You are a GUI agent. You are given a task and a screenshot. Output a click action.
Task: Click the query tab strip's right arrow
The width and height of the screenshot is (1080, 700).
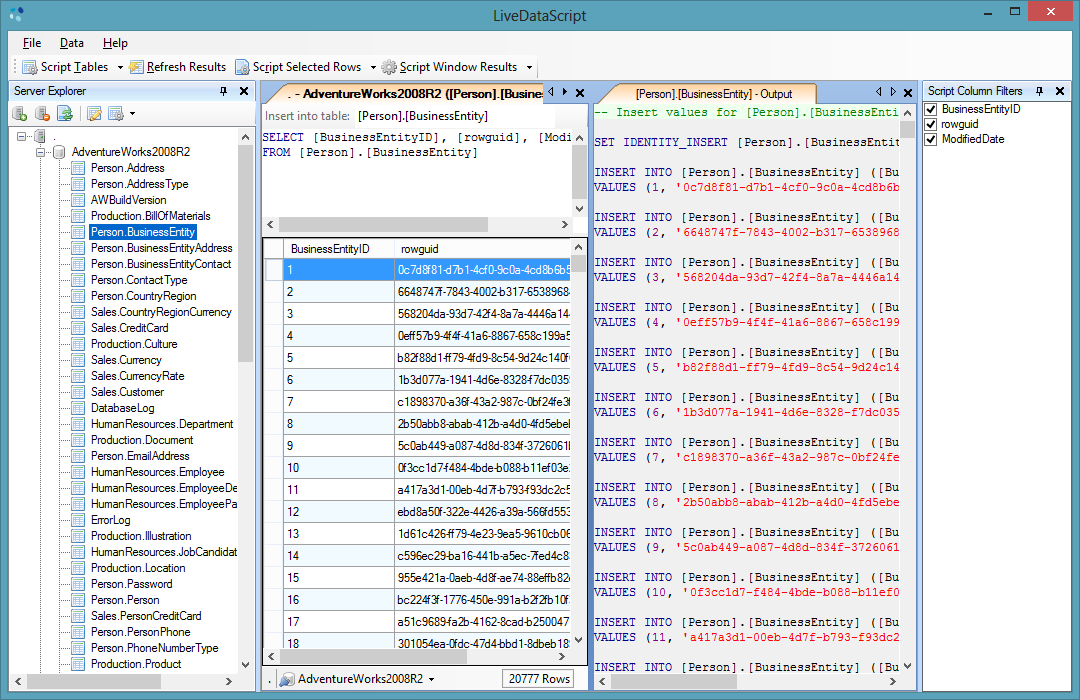(565, 92)
